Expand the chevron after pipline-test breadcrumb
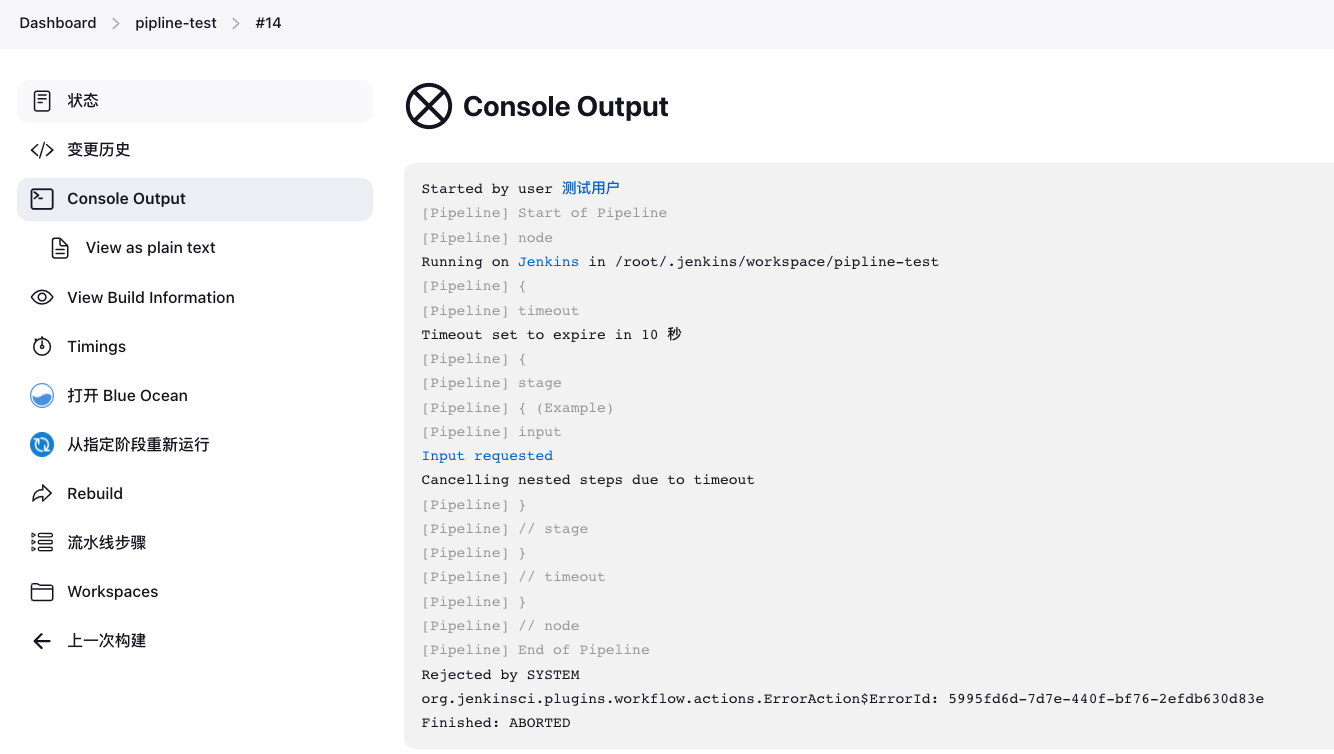The height and width of the screenshot is (754, 1334). (x=236, y=23)
